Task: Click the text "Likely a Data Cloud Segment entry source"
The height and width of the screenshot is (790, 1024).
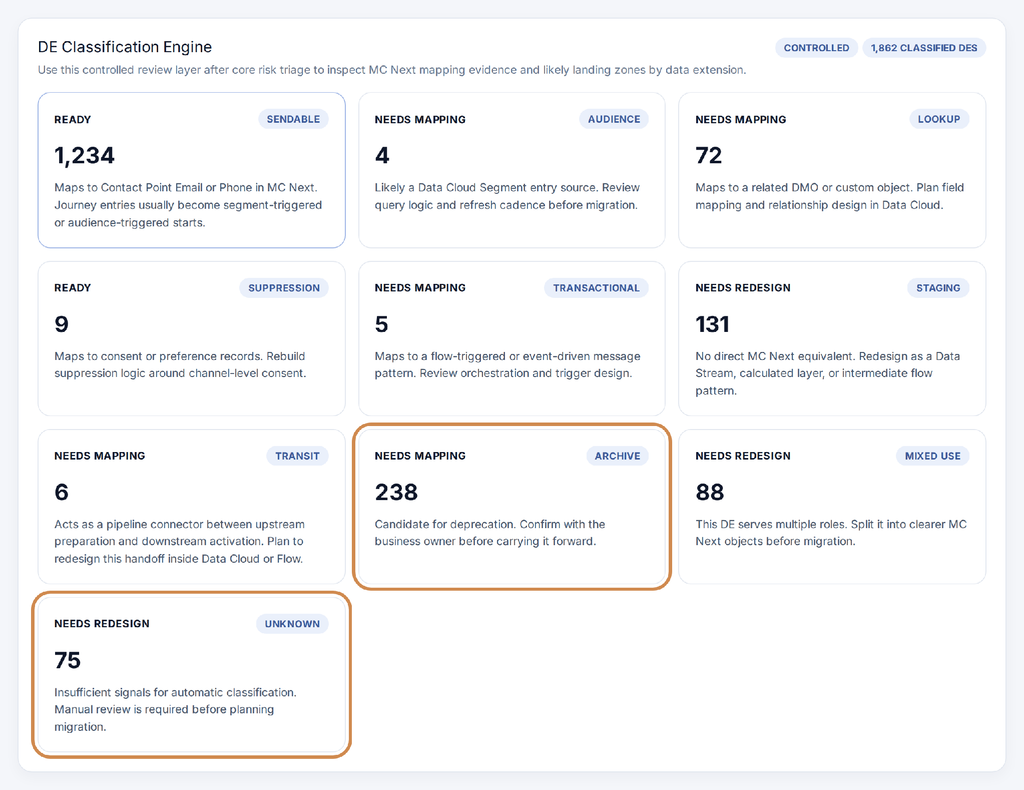Action: (487, 187)
